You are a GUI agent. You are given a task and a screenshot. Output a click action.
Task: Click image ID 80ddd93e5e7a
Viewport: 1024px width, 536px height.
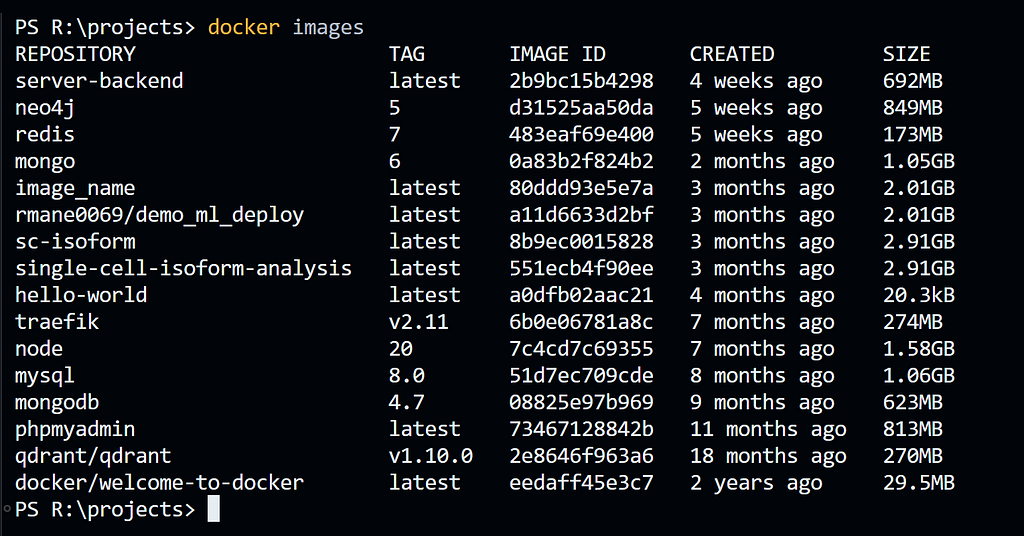(581, 188)
